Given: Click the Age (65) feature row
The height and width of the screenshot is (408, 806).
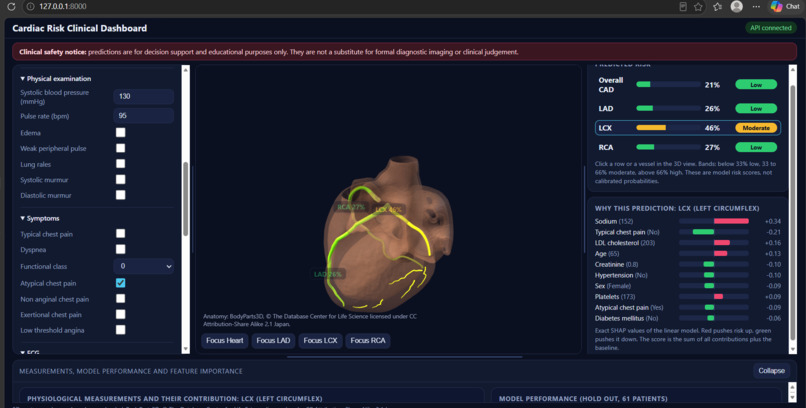Looking at the screenshot, I should [x=688, y=253].
